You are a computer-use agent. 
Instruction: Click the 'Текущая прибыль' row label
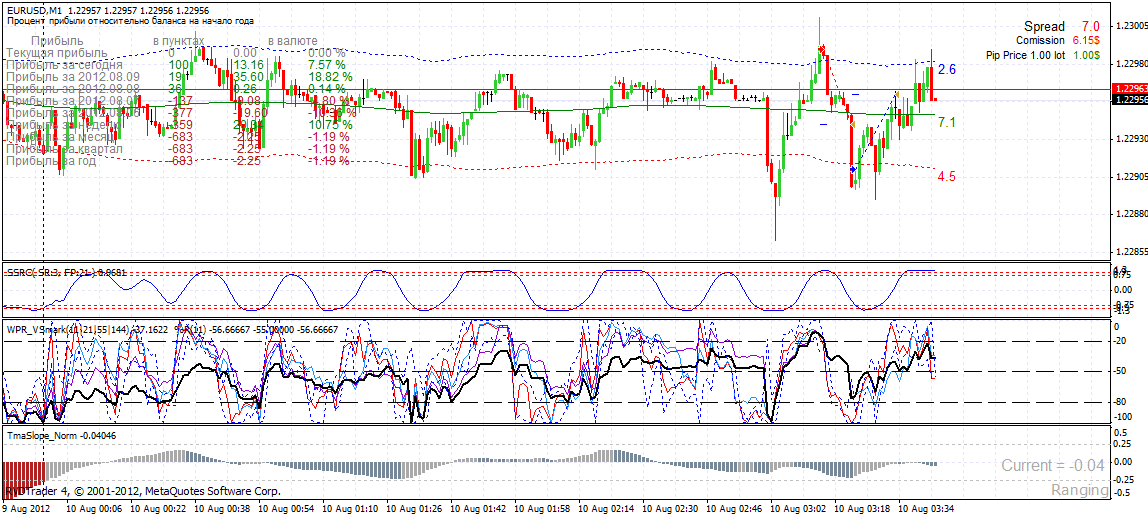tap(56, 53)
